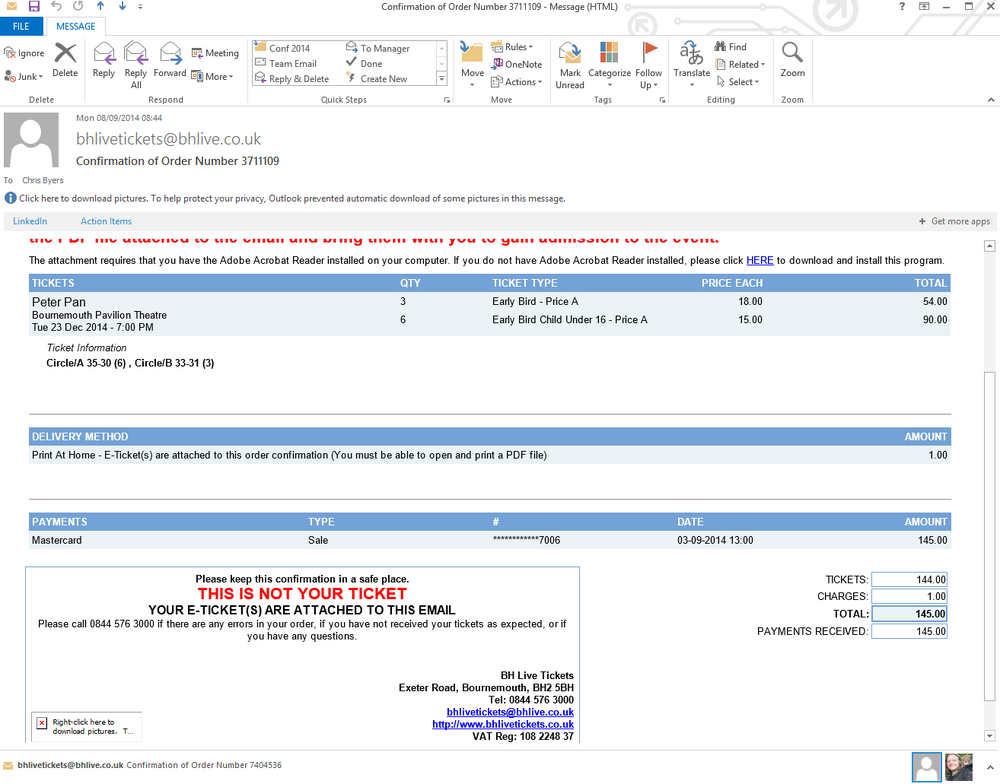Viewport: 1000px width, 784px height.
Task: Go to previous item arrow
Action: (100, 6)
